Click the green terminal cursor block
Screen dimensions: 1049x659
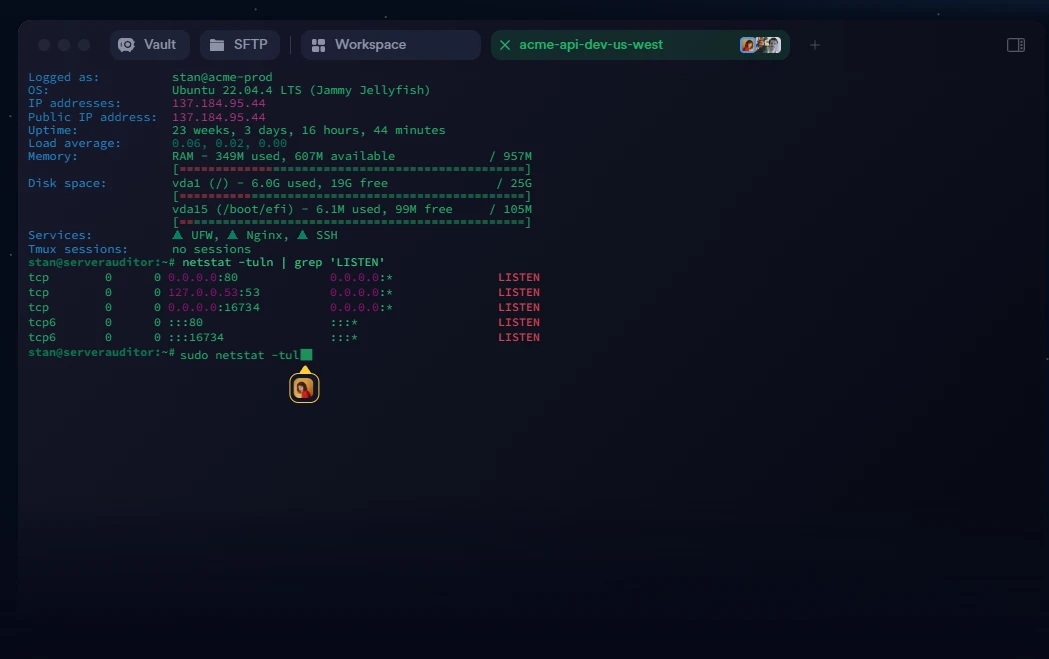click(x=306, y=355)
